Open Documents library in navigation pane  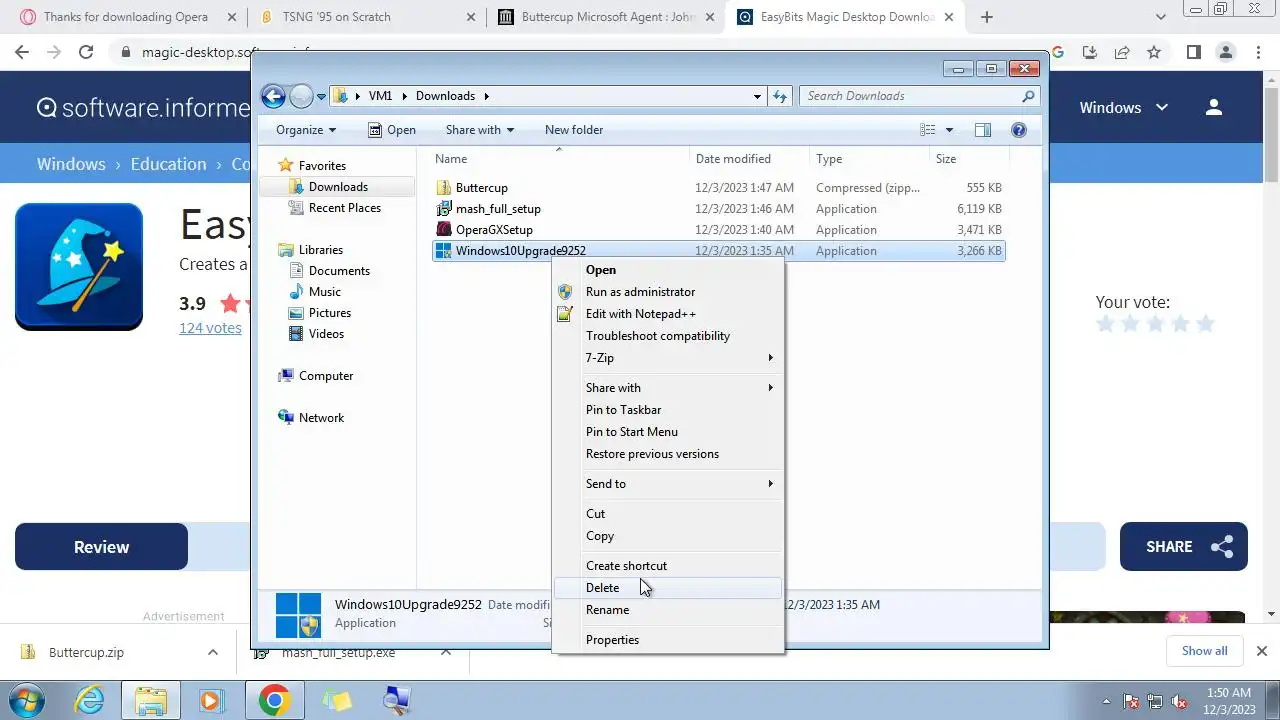(x=339, y=271)
